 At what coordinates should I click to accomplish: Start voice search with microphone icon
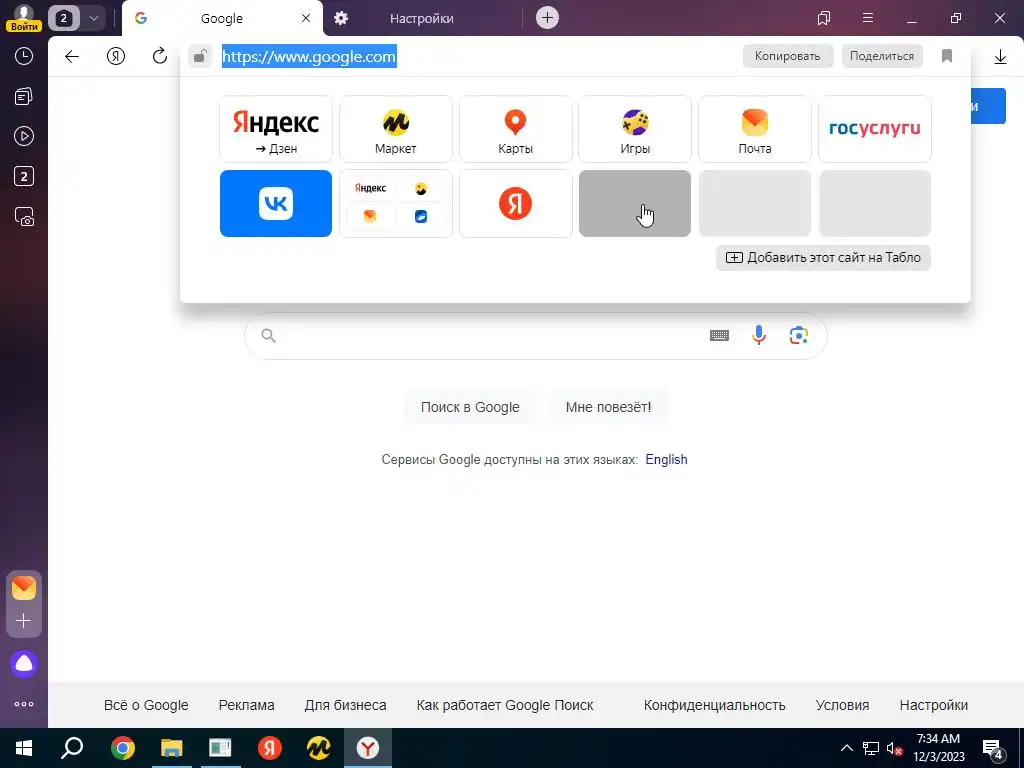pyautogui.click(x=759, y=336)
